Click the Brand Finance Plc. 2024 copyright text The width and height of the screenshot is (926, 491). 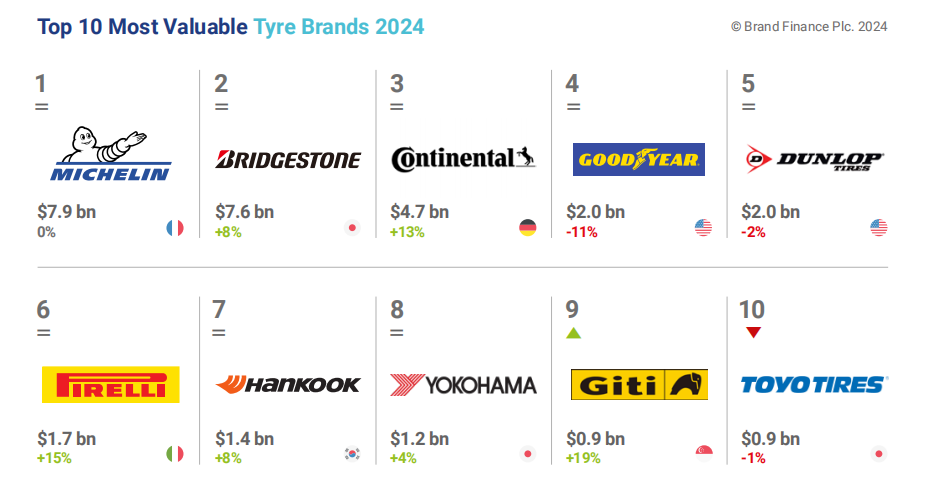(x=809, y=27)
